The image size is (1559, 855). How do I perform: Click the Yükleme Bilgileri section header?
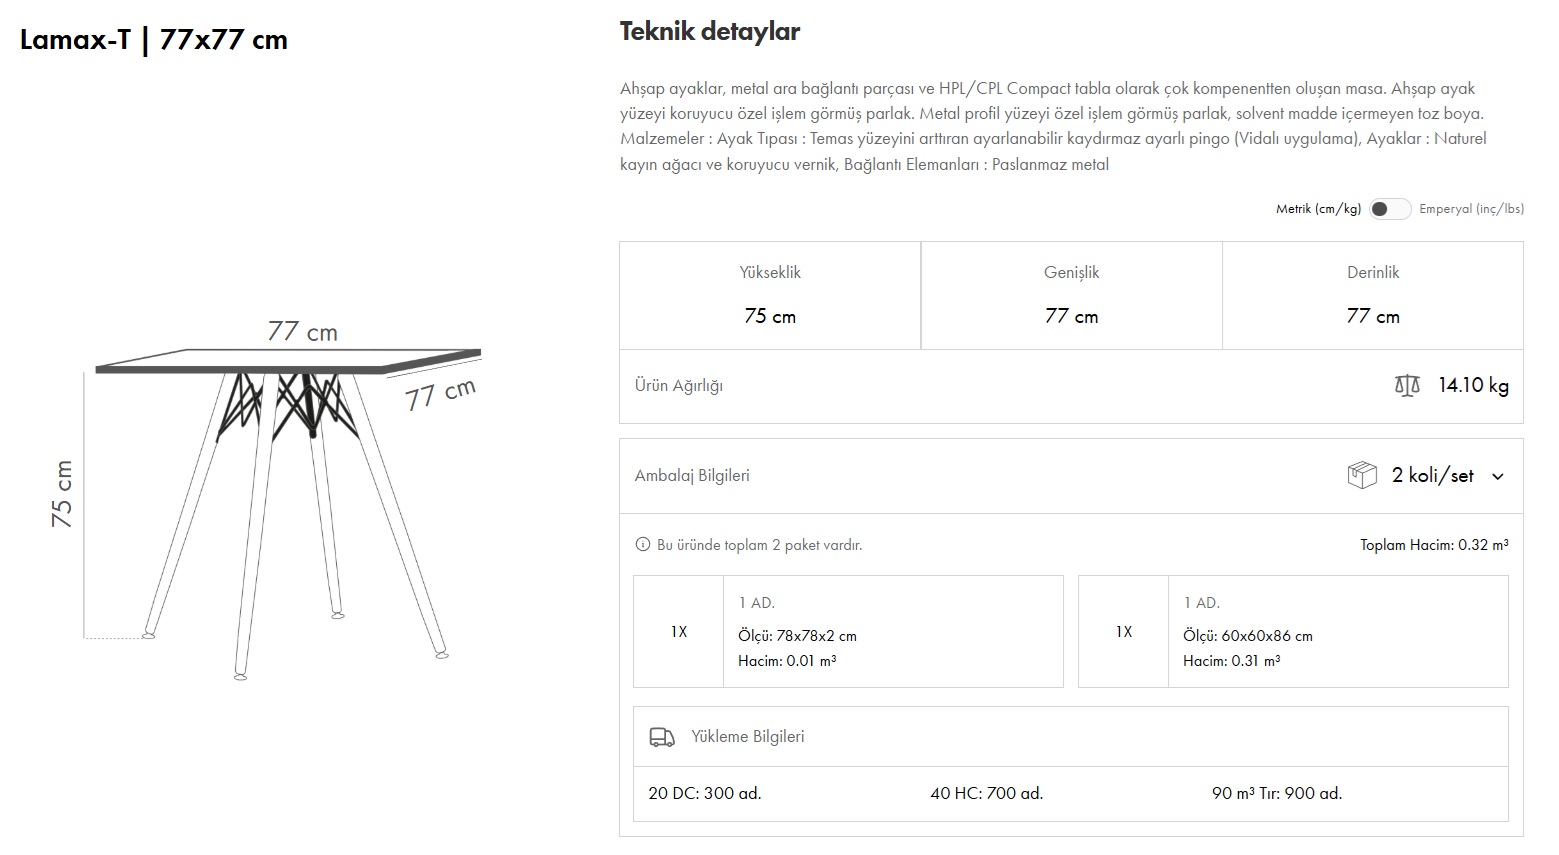point(747,737)
